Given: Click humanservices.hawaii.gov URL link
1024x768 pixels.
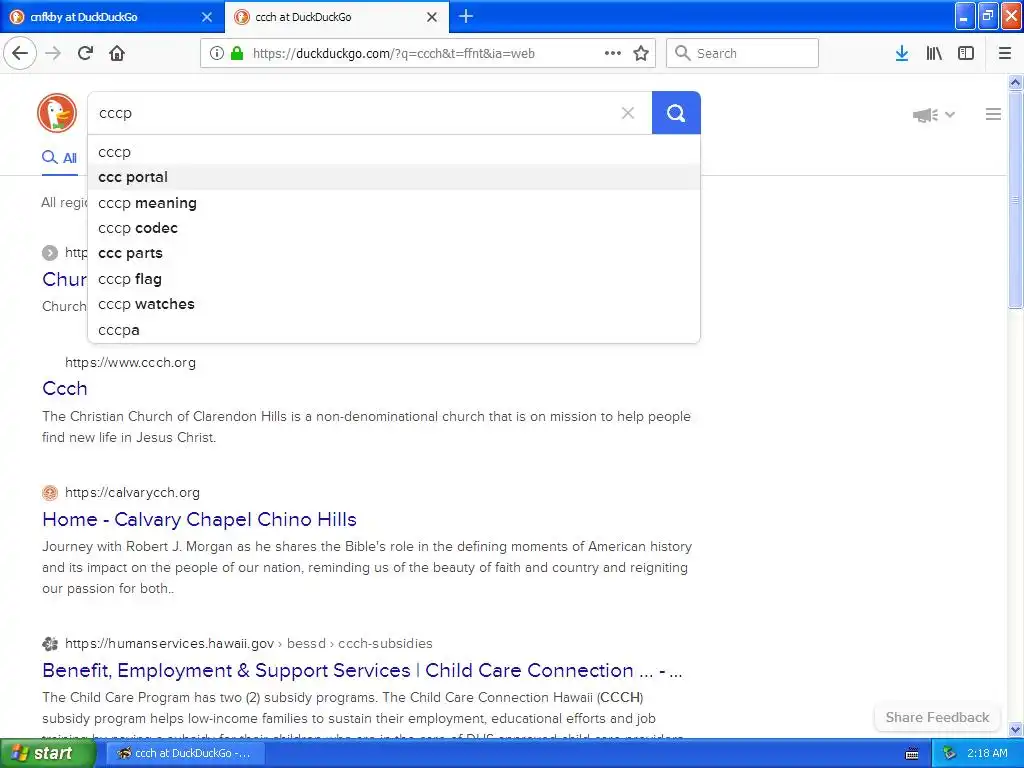Looking at the screenshot, I should pos(248,643).
